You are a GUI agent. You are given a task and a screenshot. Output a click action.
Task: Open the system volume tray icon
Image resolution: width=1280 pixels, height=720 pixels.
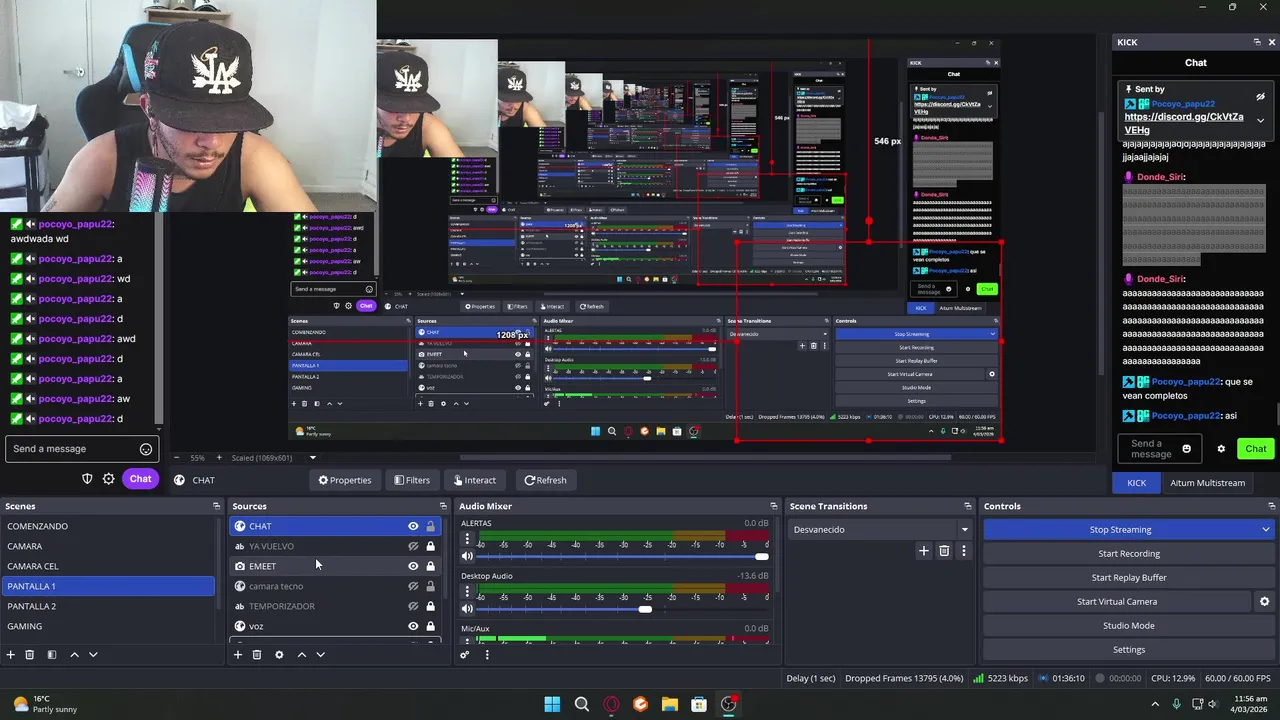tap(1213, 704)
